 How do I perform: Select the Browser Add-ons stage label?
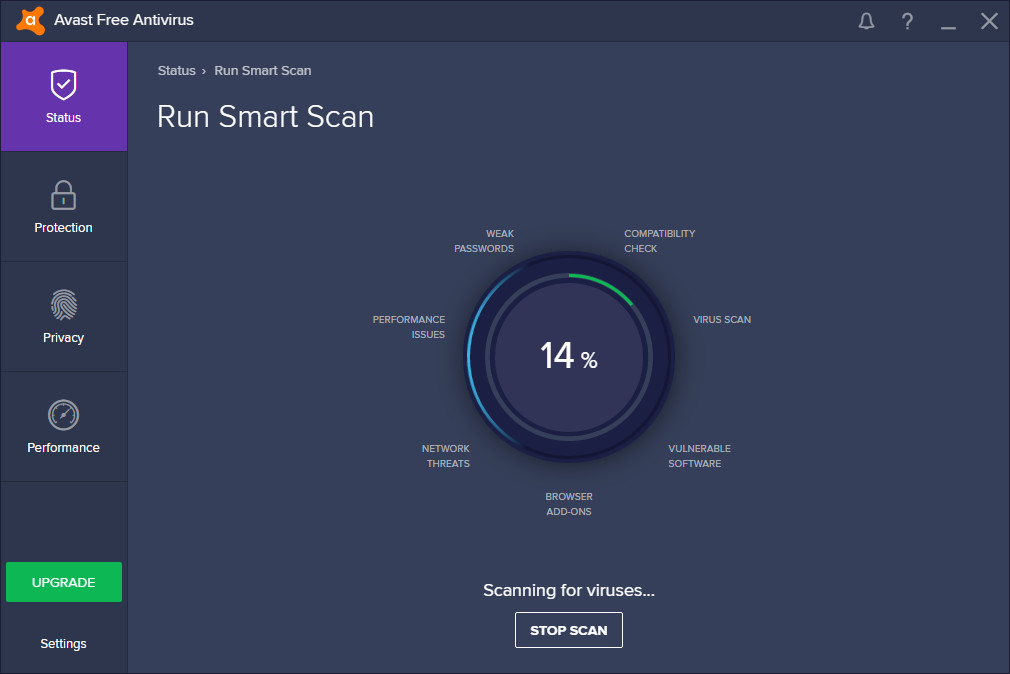[x=568, y=504]
